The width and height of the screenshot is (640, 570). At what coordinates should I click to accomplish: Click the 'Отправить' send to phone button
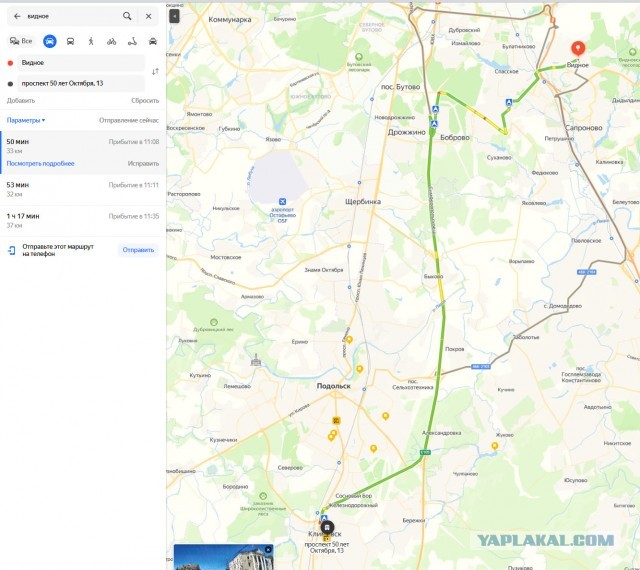point(138,250)
